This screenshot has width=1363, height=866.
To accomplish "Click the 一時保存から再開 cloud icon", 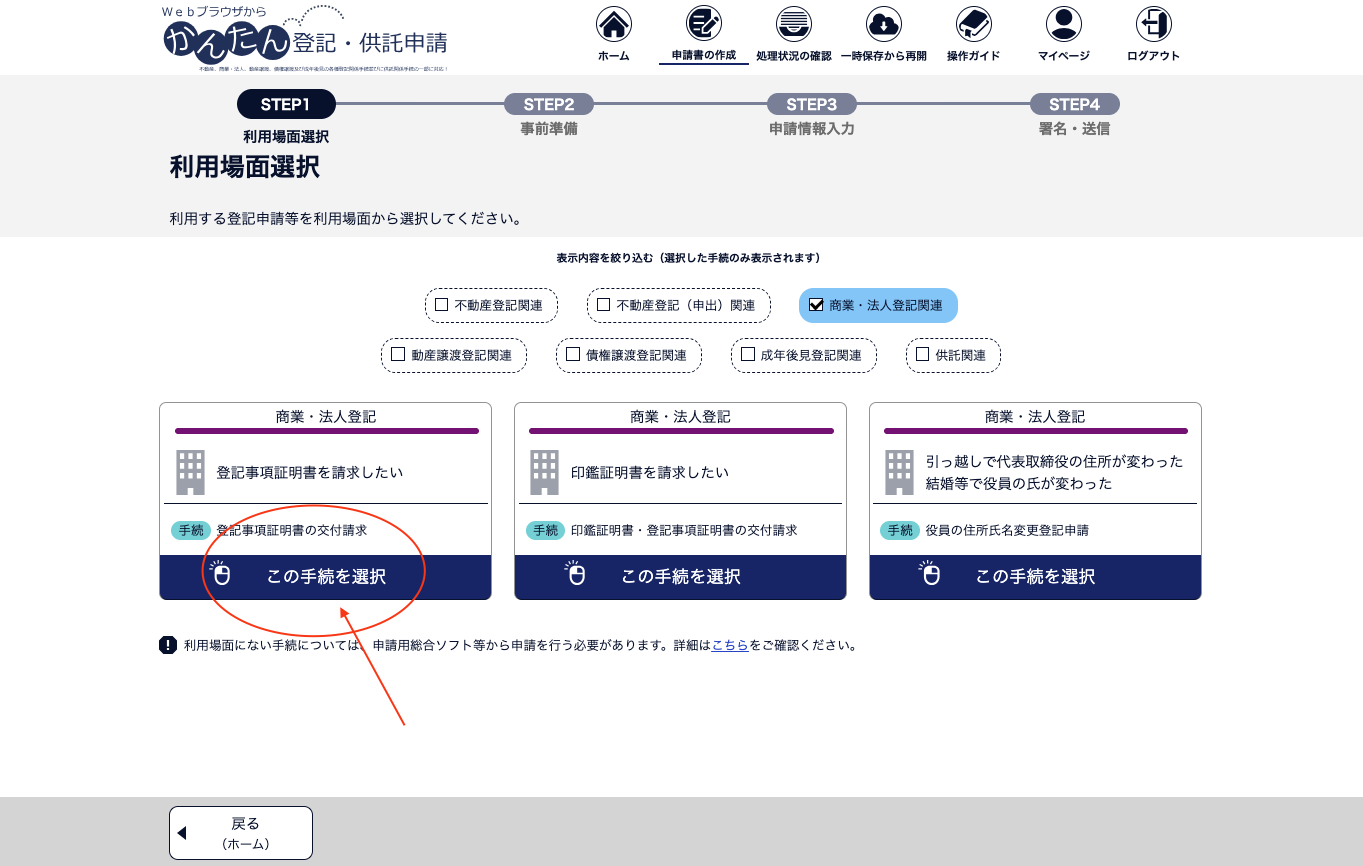I will (x=883, y=24).
